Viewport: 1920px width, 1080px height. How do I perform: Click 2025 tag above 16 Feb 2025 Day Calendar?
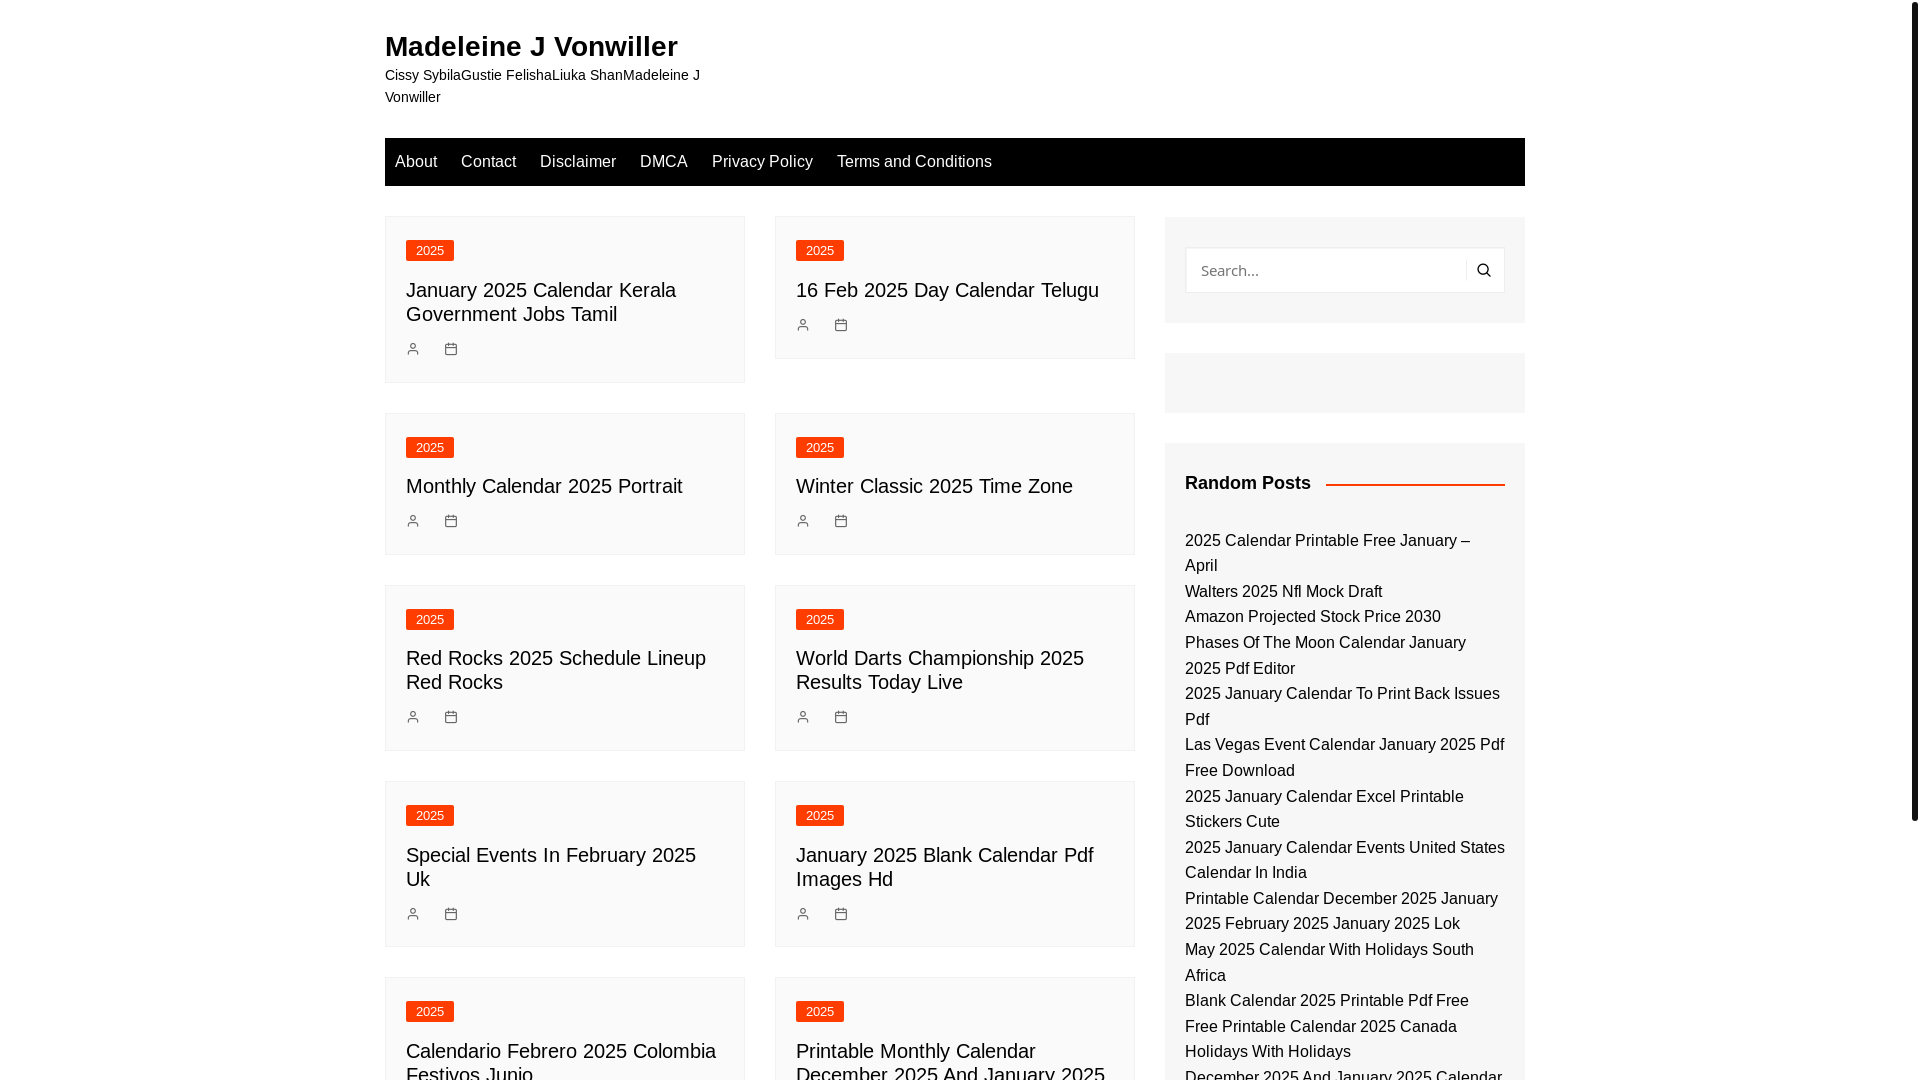820,250
